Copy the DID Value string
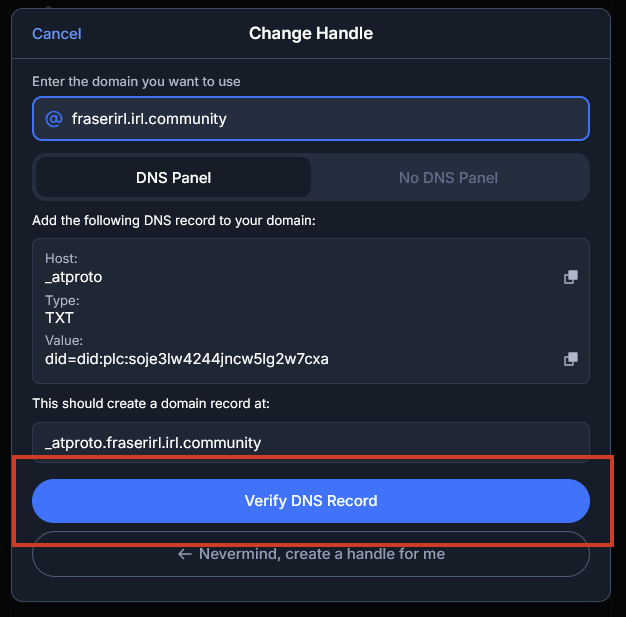The image size is (626, 617). [x=571, y=359]
